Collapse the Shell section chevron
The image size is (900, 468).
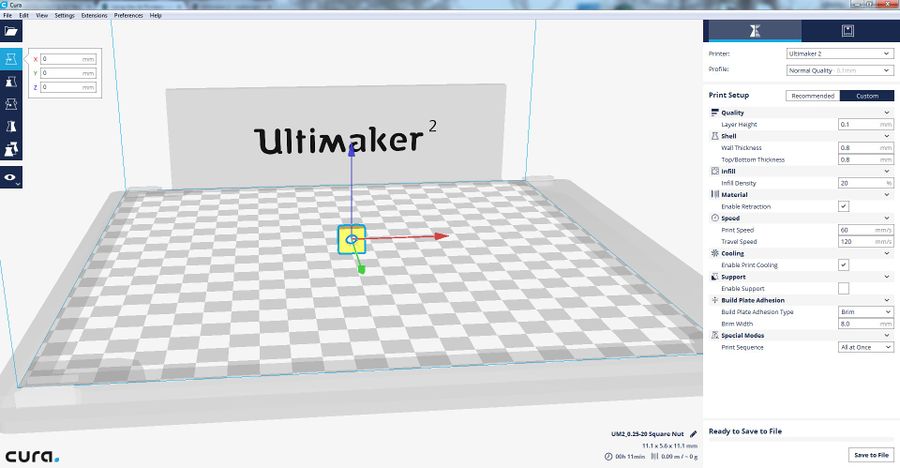[x=887, y=137]
